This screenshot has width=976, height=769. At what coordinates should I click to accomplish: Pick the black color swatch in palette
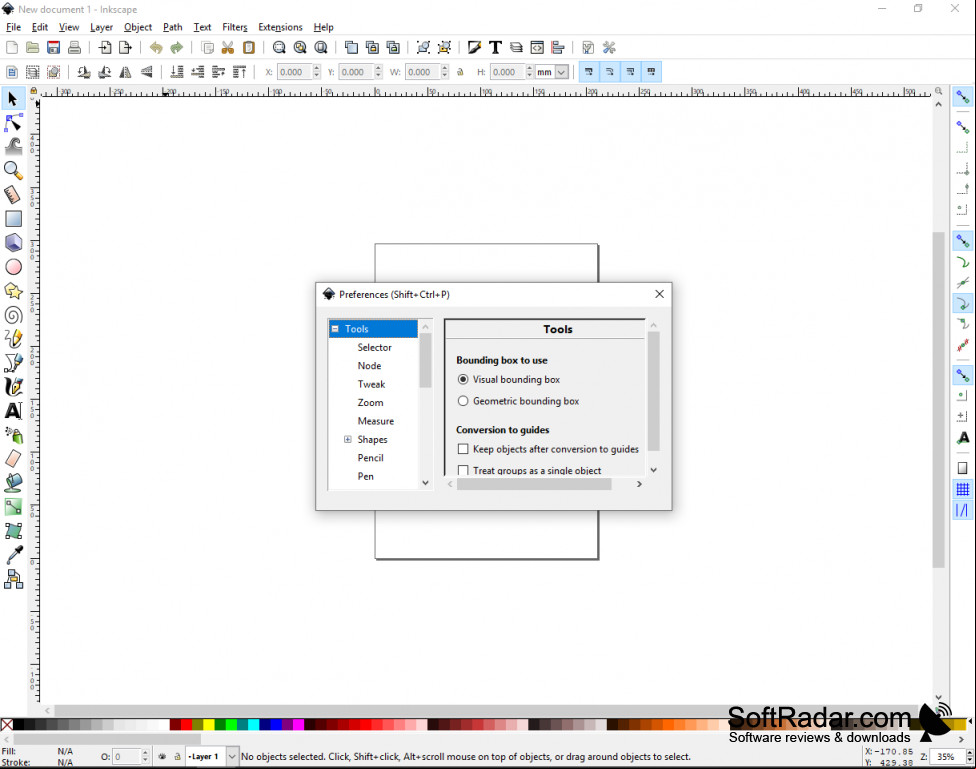(x=19, y=724)
